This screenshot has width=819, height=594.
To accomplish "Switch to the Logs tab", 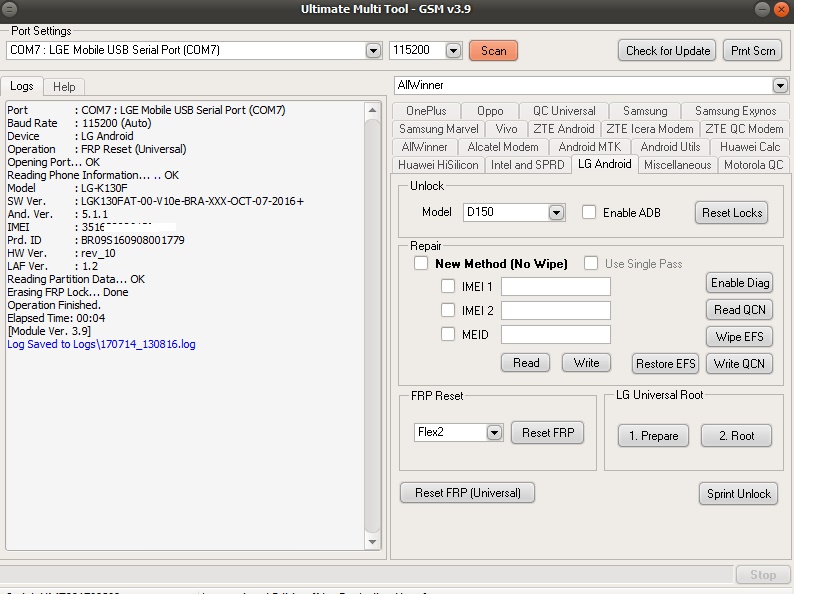I will (21, 86).
